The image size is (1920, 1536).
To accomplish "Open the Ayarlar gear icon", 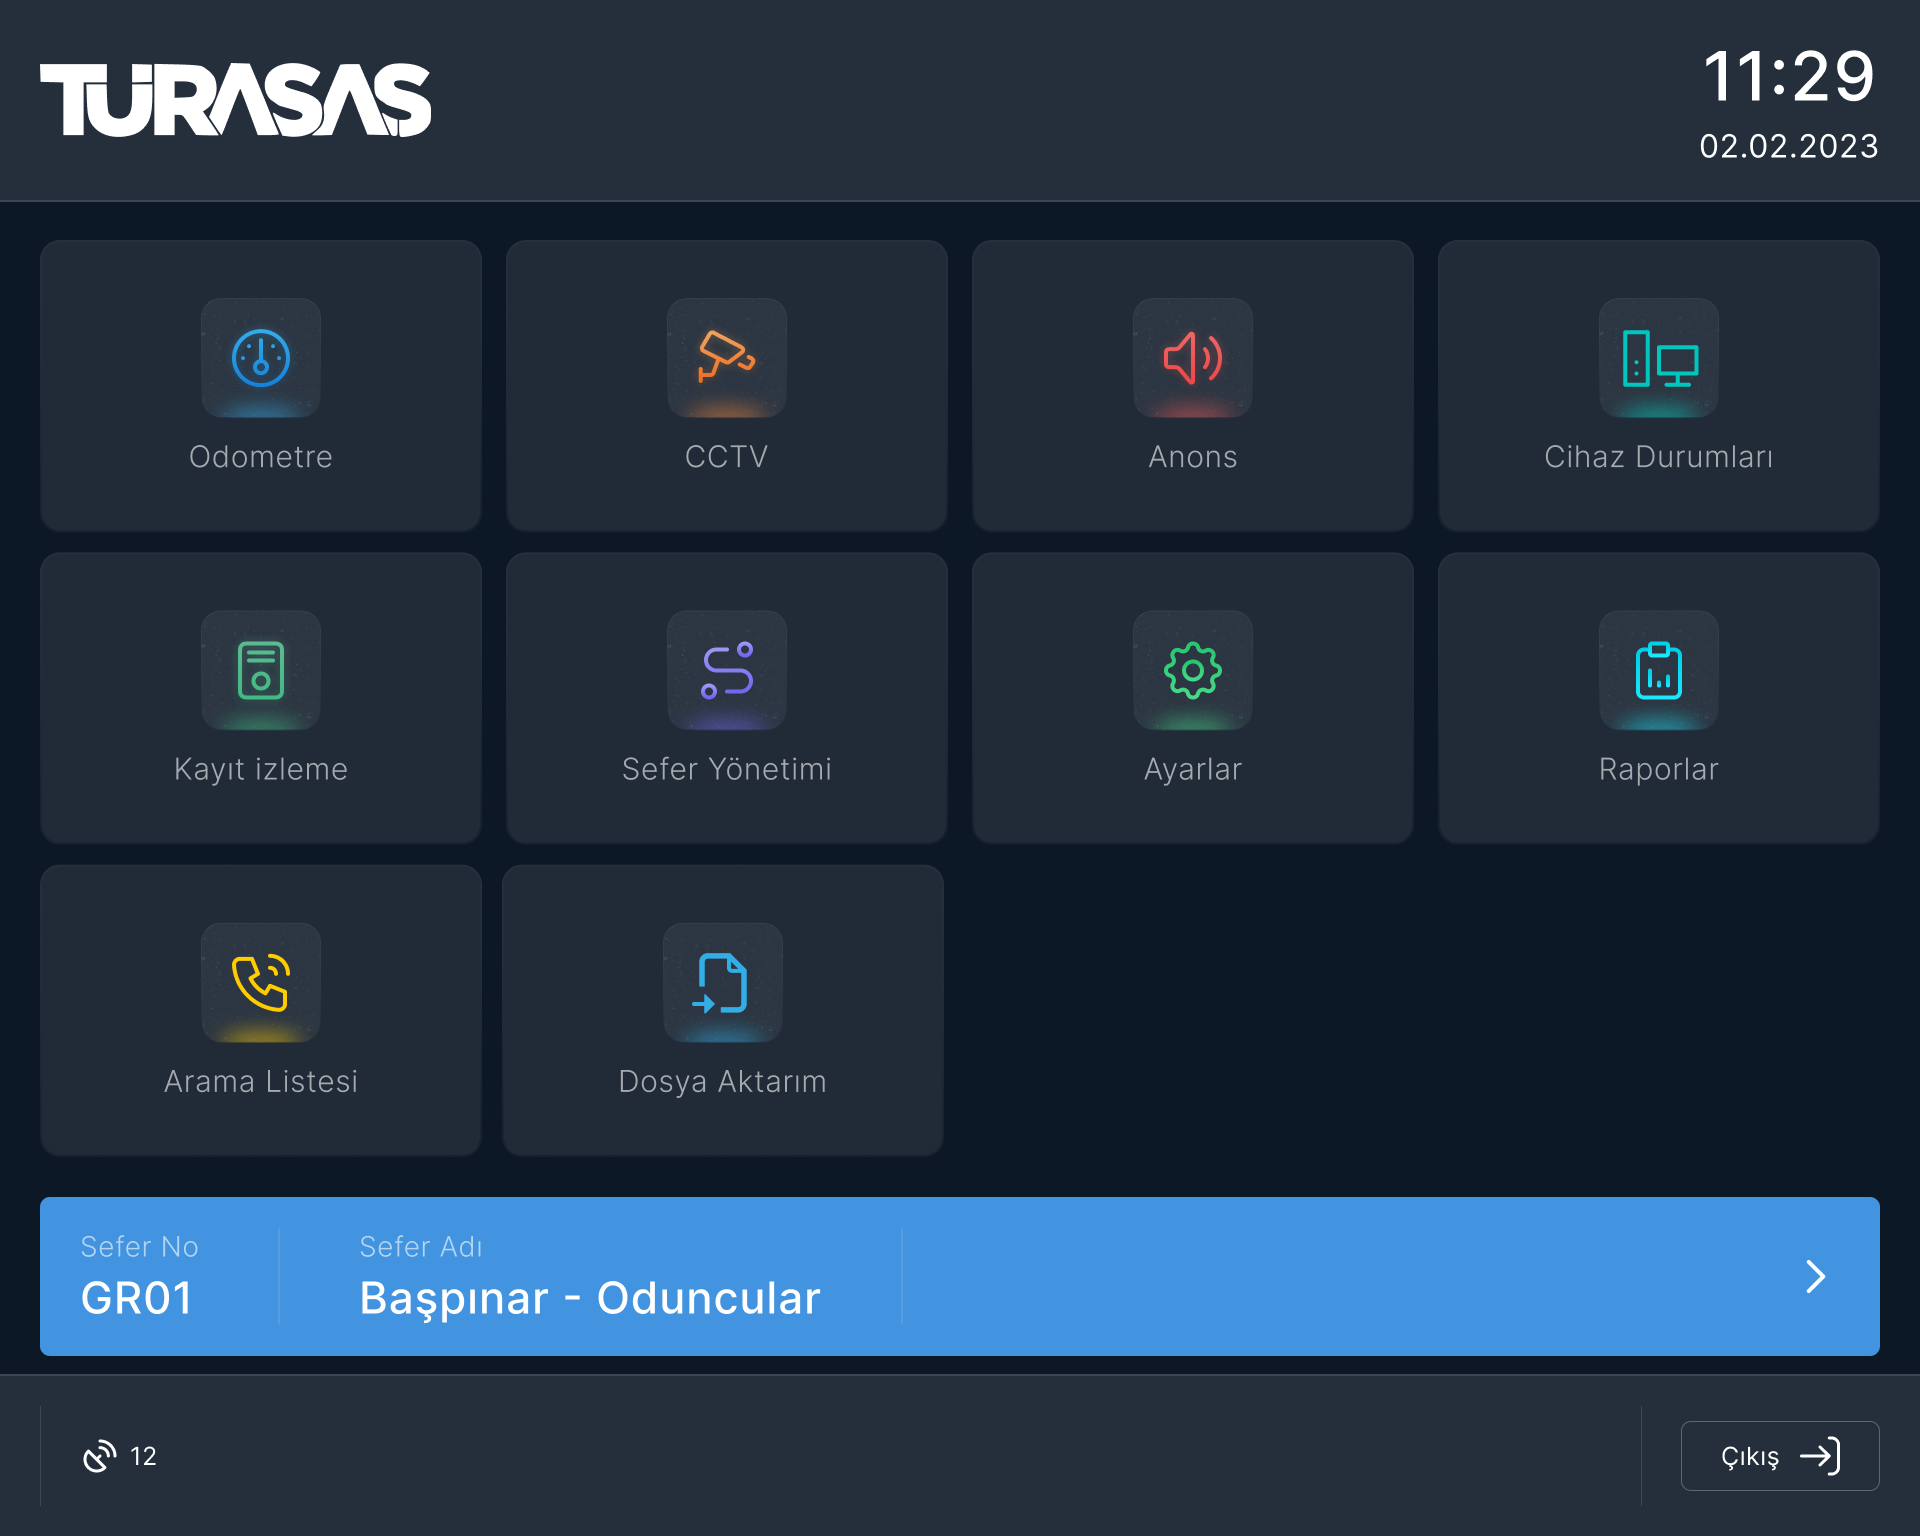I will [x=1192, y=670].
